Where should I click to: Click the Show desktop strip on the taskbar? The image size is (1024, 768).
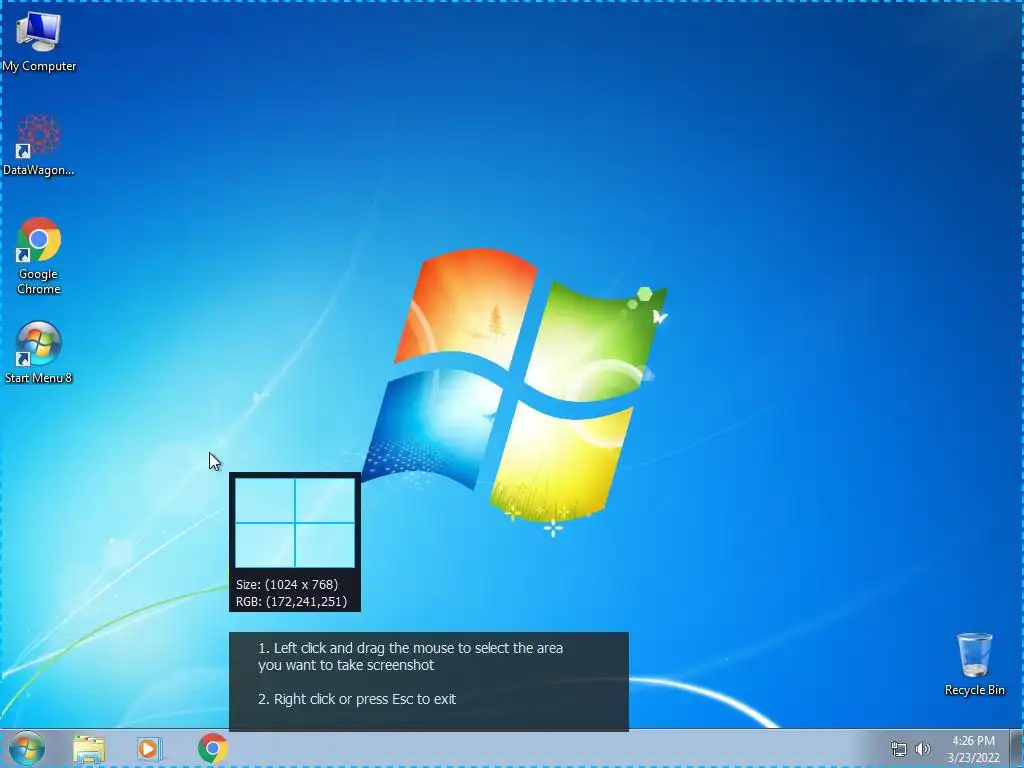[1017, 748]
